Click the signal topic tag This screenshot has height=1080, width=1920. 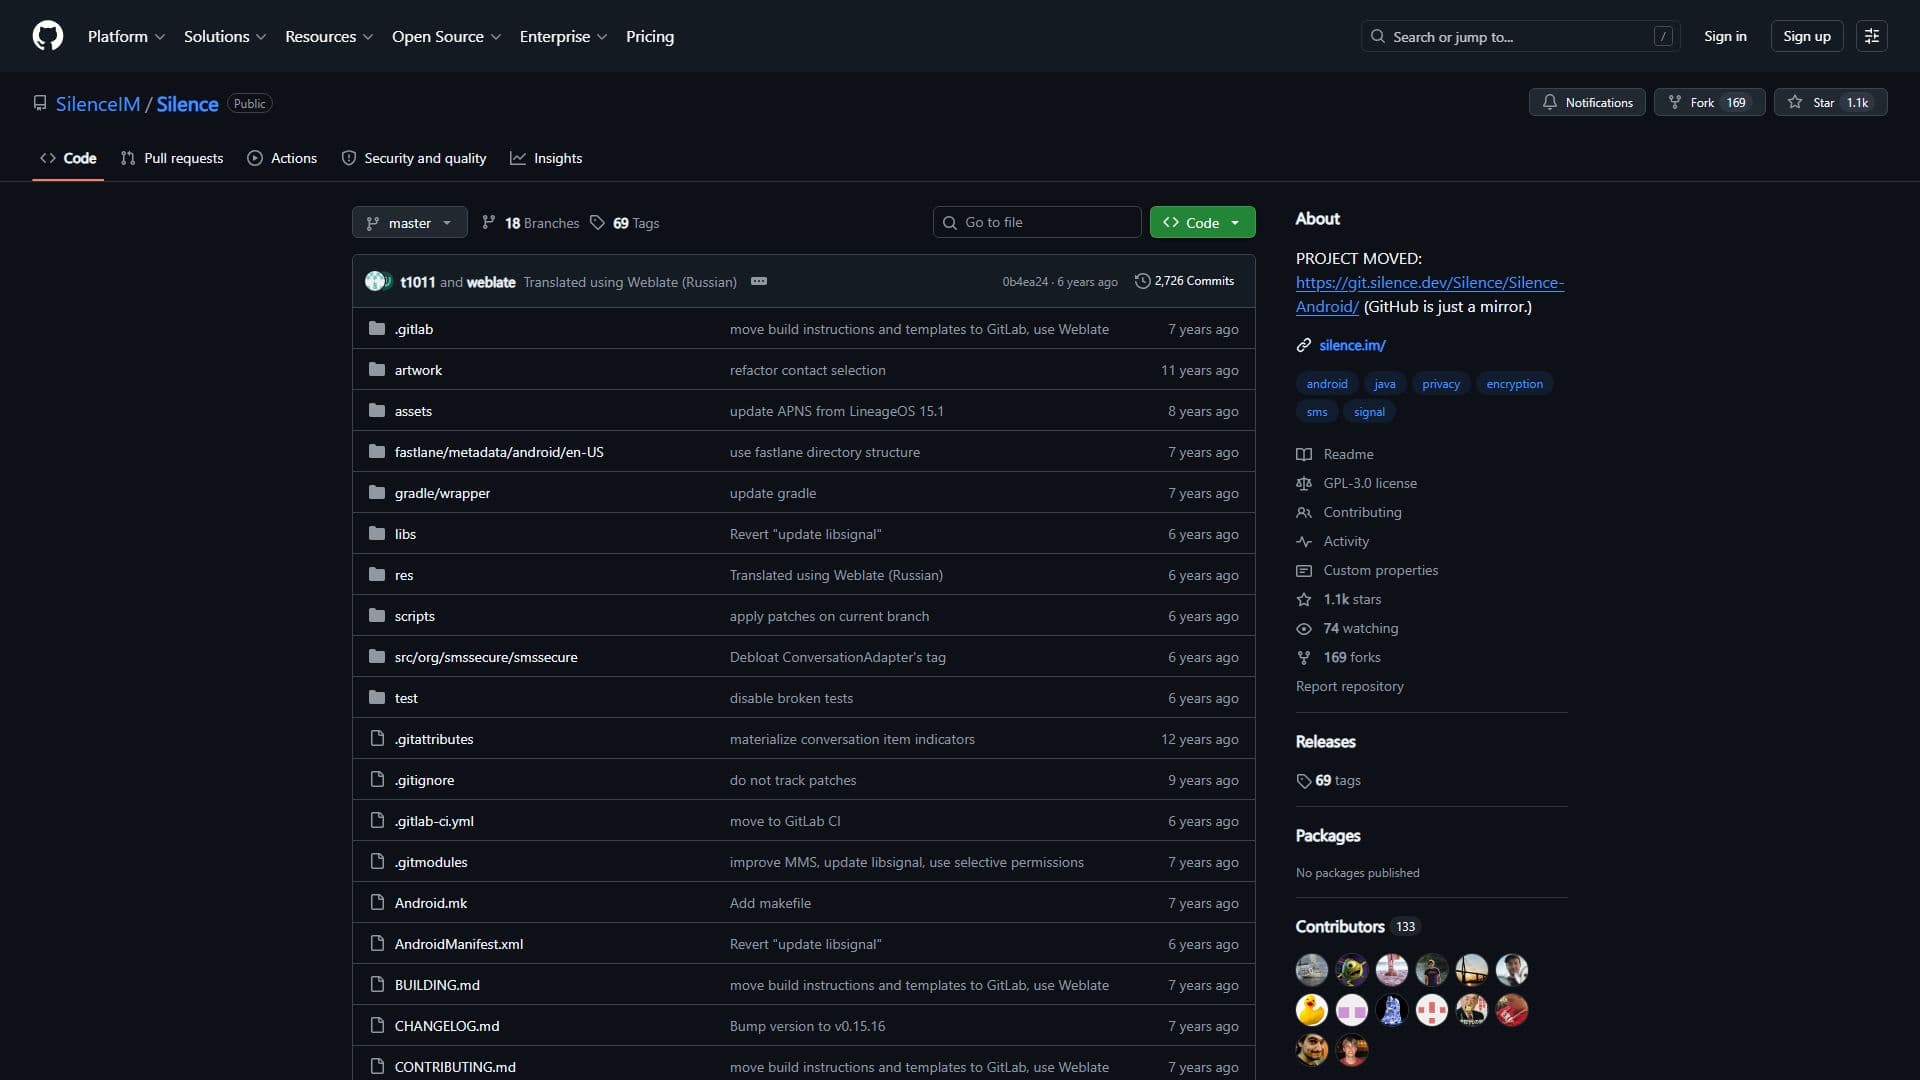click(1369, 412)
